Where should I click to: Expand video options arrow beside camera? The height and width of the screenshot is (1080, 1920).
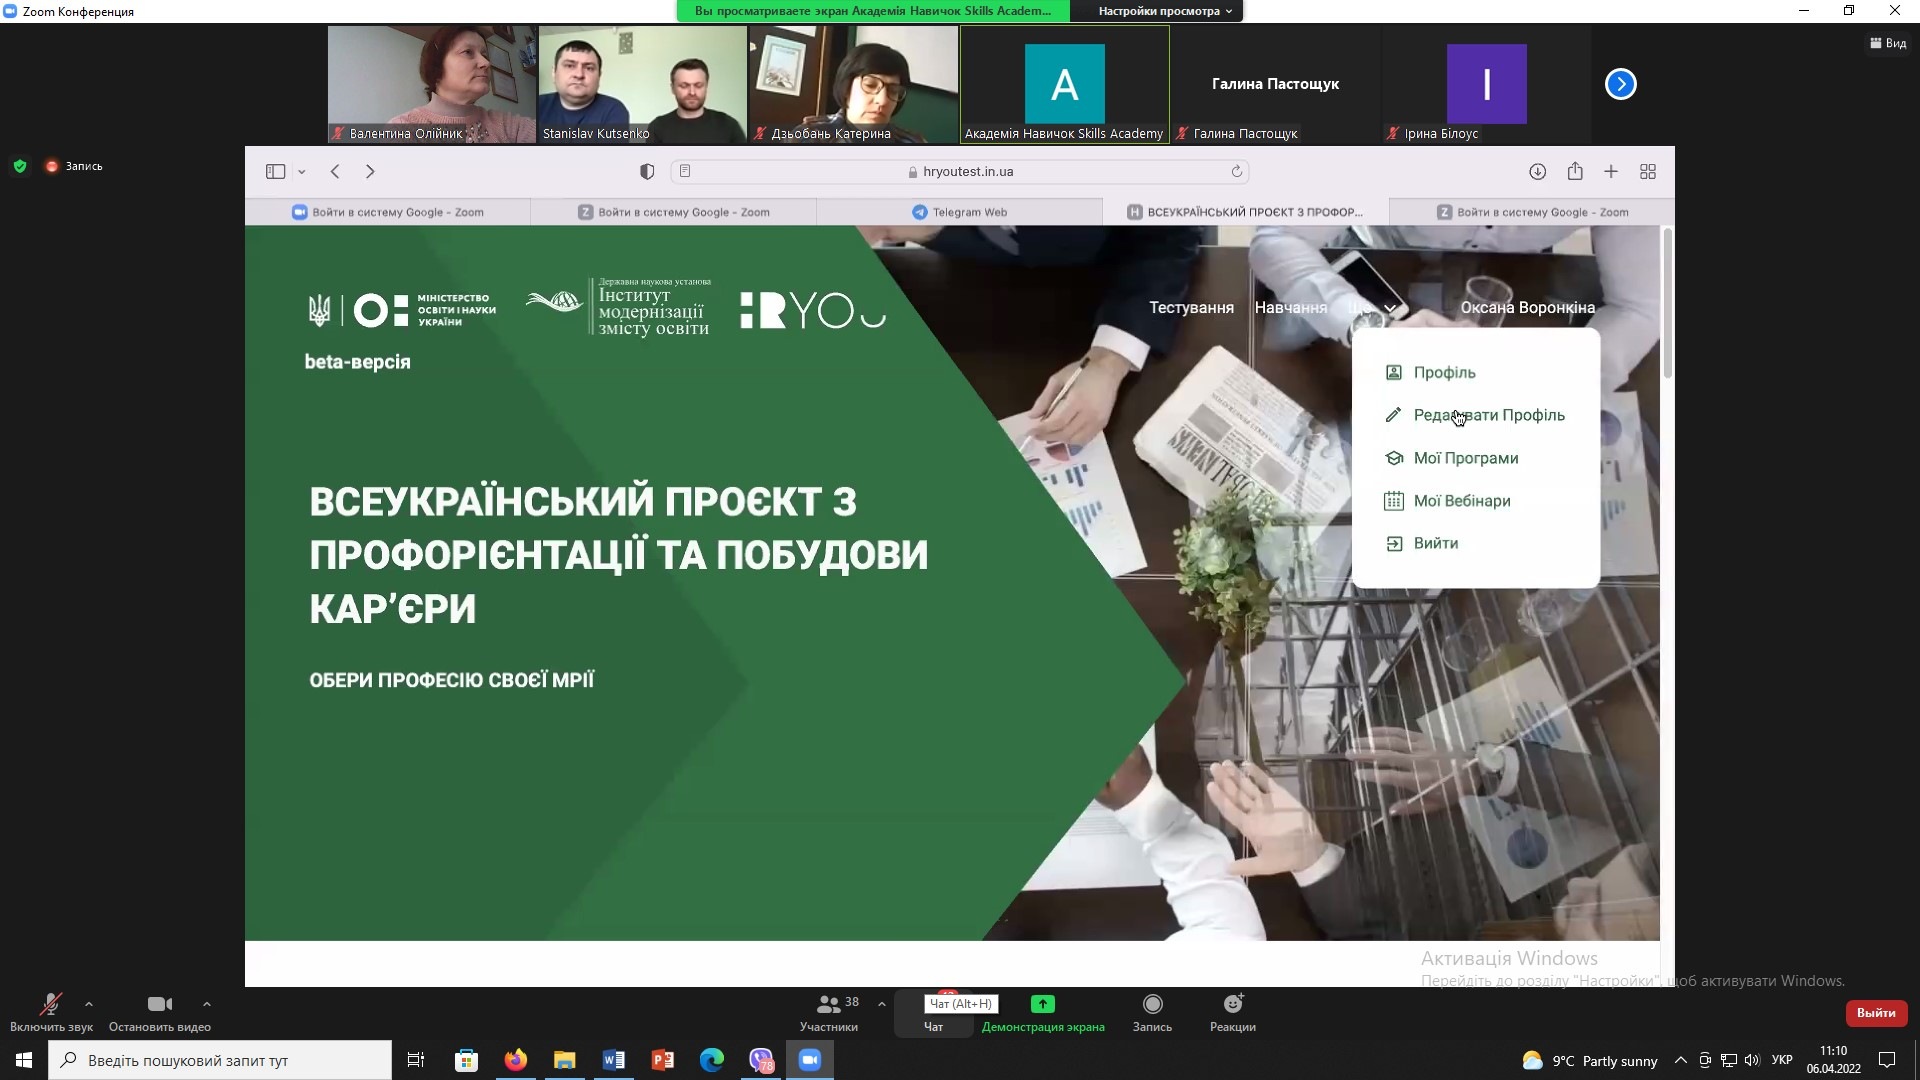[207, 1003]
